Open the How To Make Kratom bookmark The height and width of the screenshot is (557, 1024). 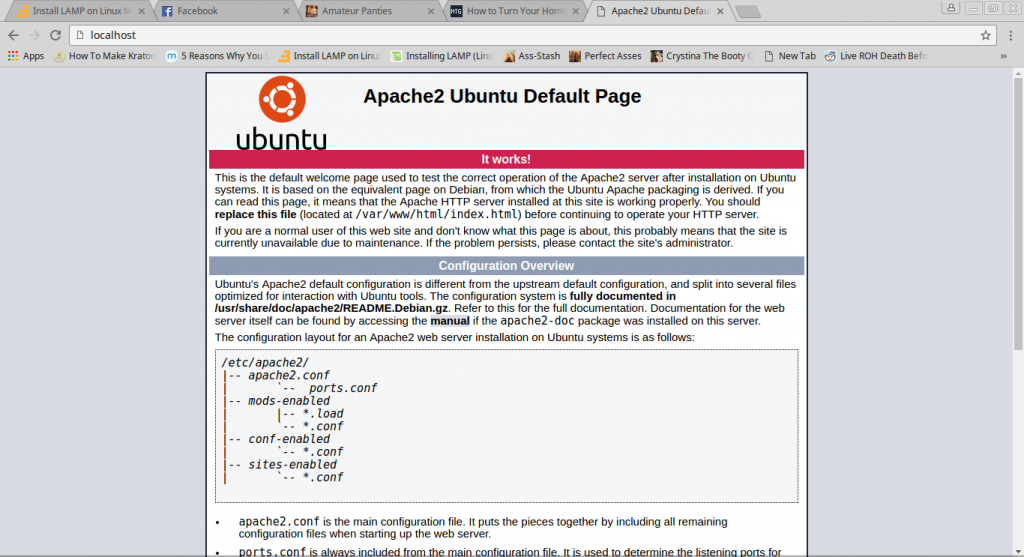pyautogui.click(x=105, y=56)
